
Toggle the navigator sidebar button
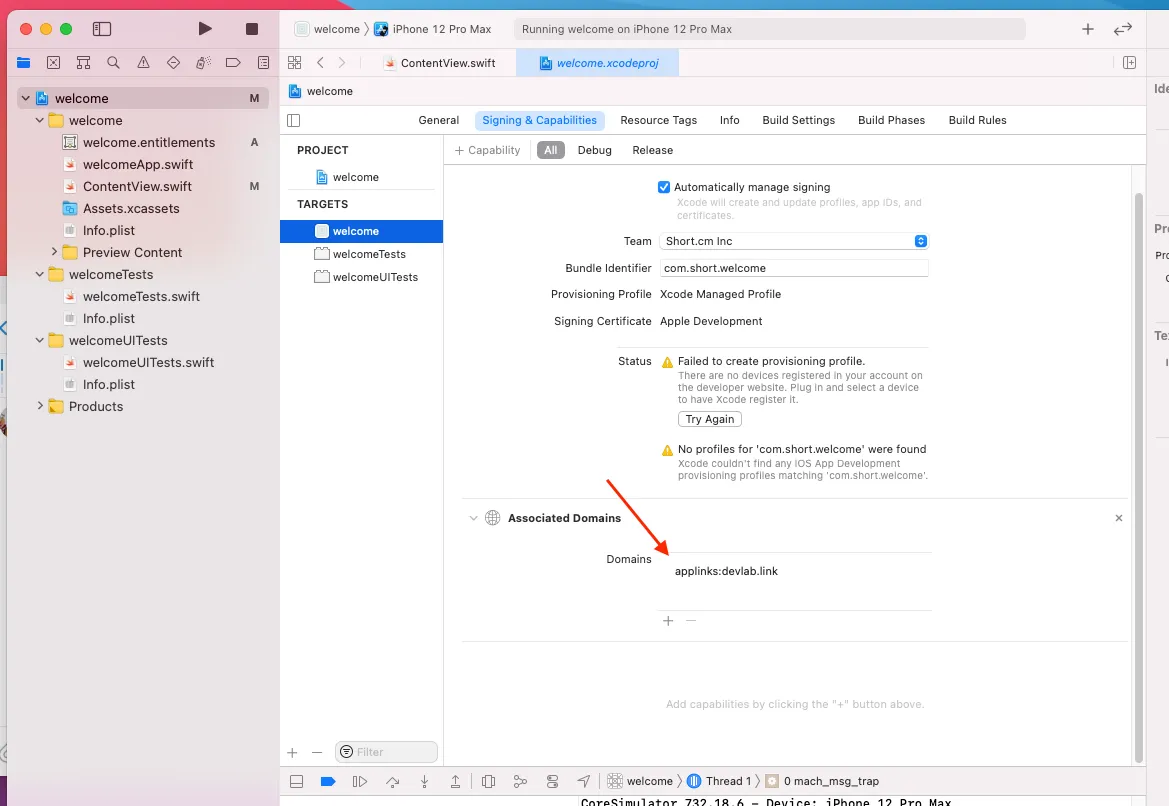(101, 29)
